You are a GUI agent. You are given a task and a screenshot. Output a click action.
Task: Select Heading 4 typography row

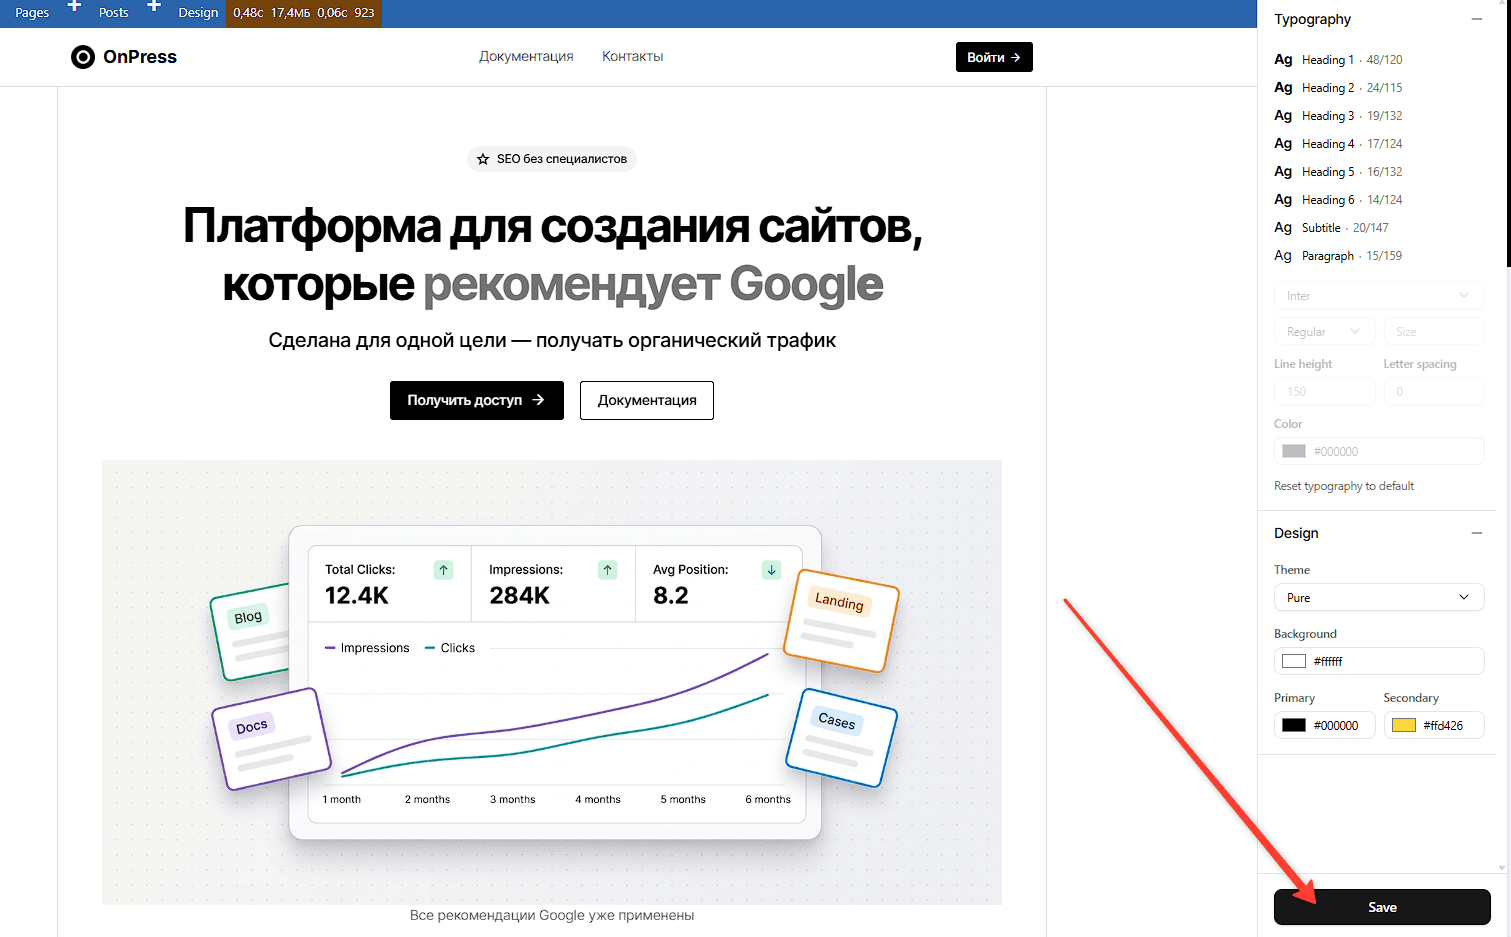1339,144
